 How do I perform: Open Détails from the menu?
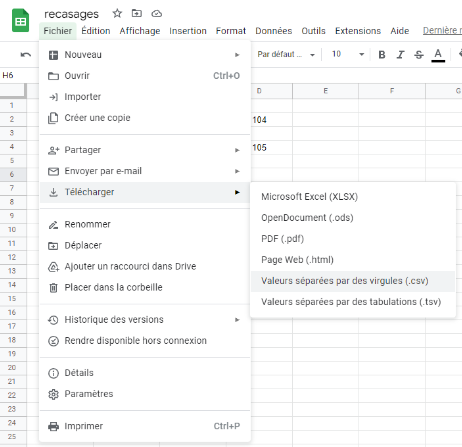(145, 373)
